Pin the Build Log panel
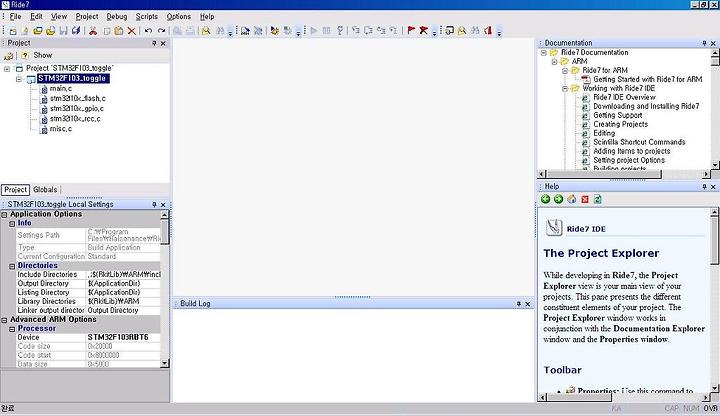This screenshot has height=416, width=720. pyautogui.click(x=518, y=304)
